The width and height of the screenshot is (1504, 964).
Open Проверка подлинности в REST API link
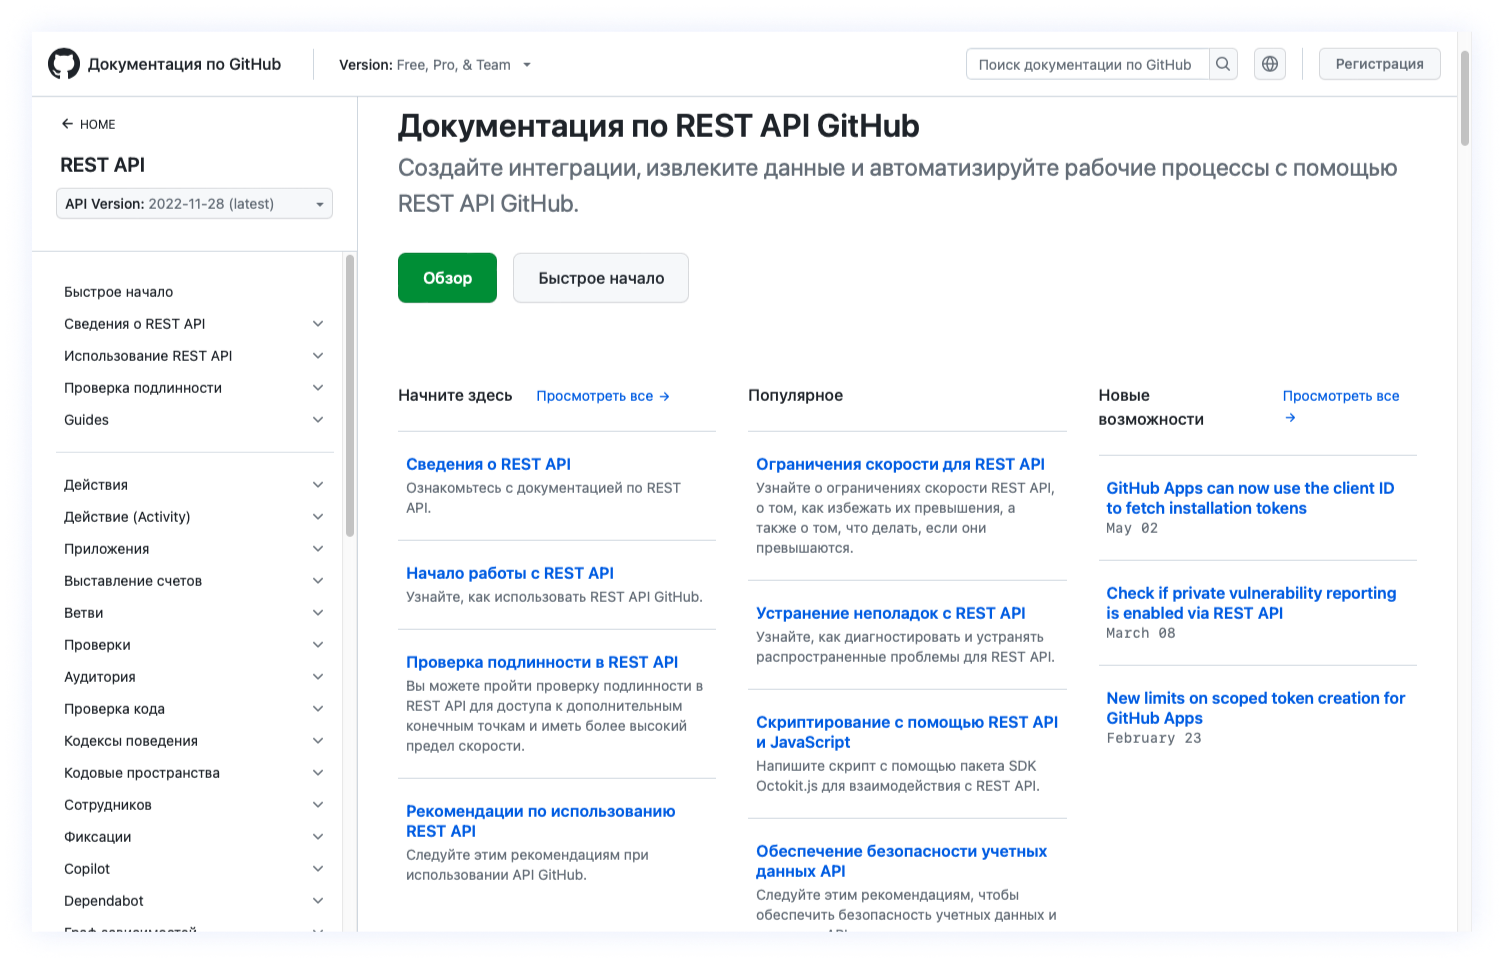[x=542, y=662]
